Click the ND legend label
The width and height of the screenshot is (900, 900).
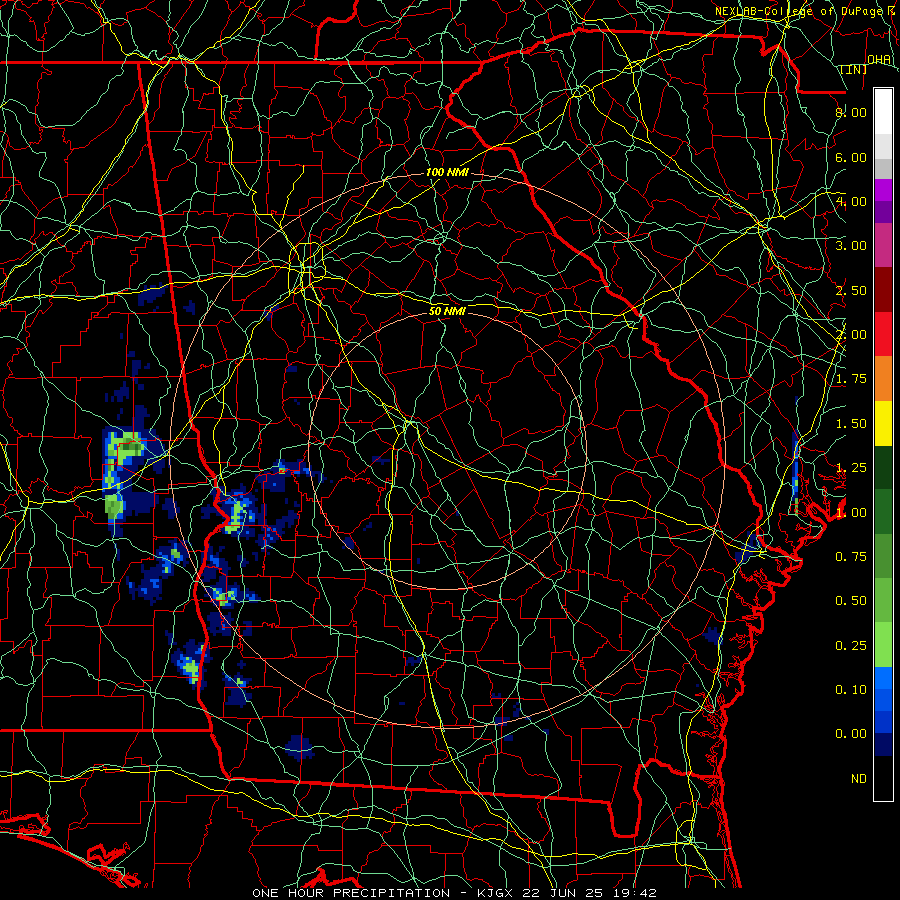click(859, 778)
